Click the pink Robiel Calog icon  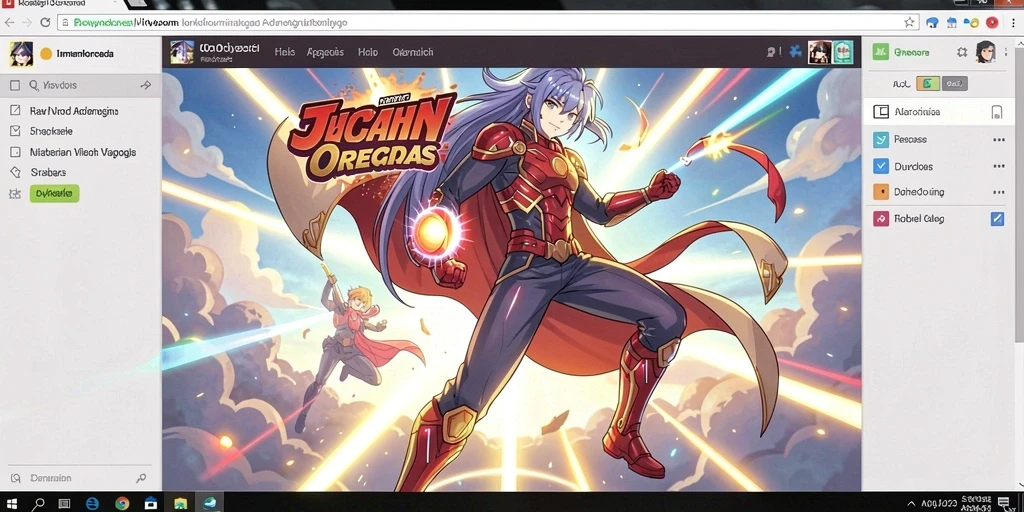coord(881,219)
